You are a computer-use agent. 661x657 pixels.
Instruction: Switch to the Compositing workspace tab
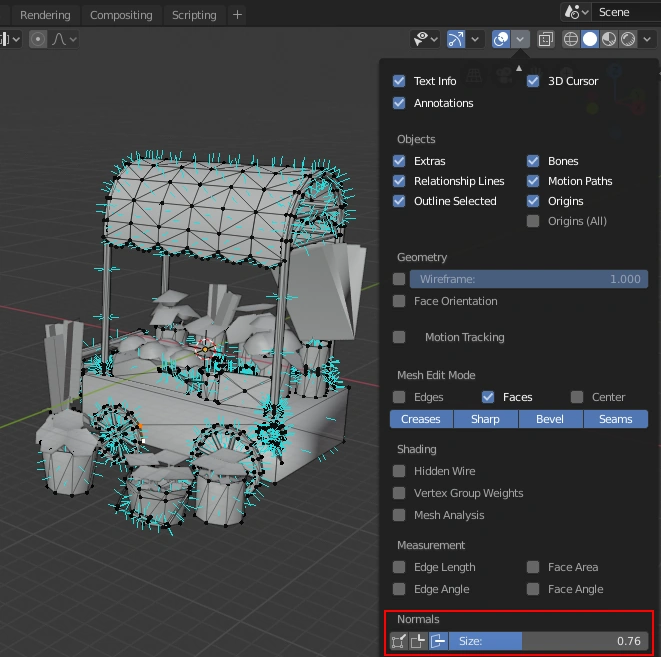coord(121,15)
